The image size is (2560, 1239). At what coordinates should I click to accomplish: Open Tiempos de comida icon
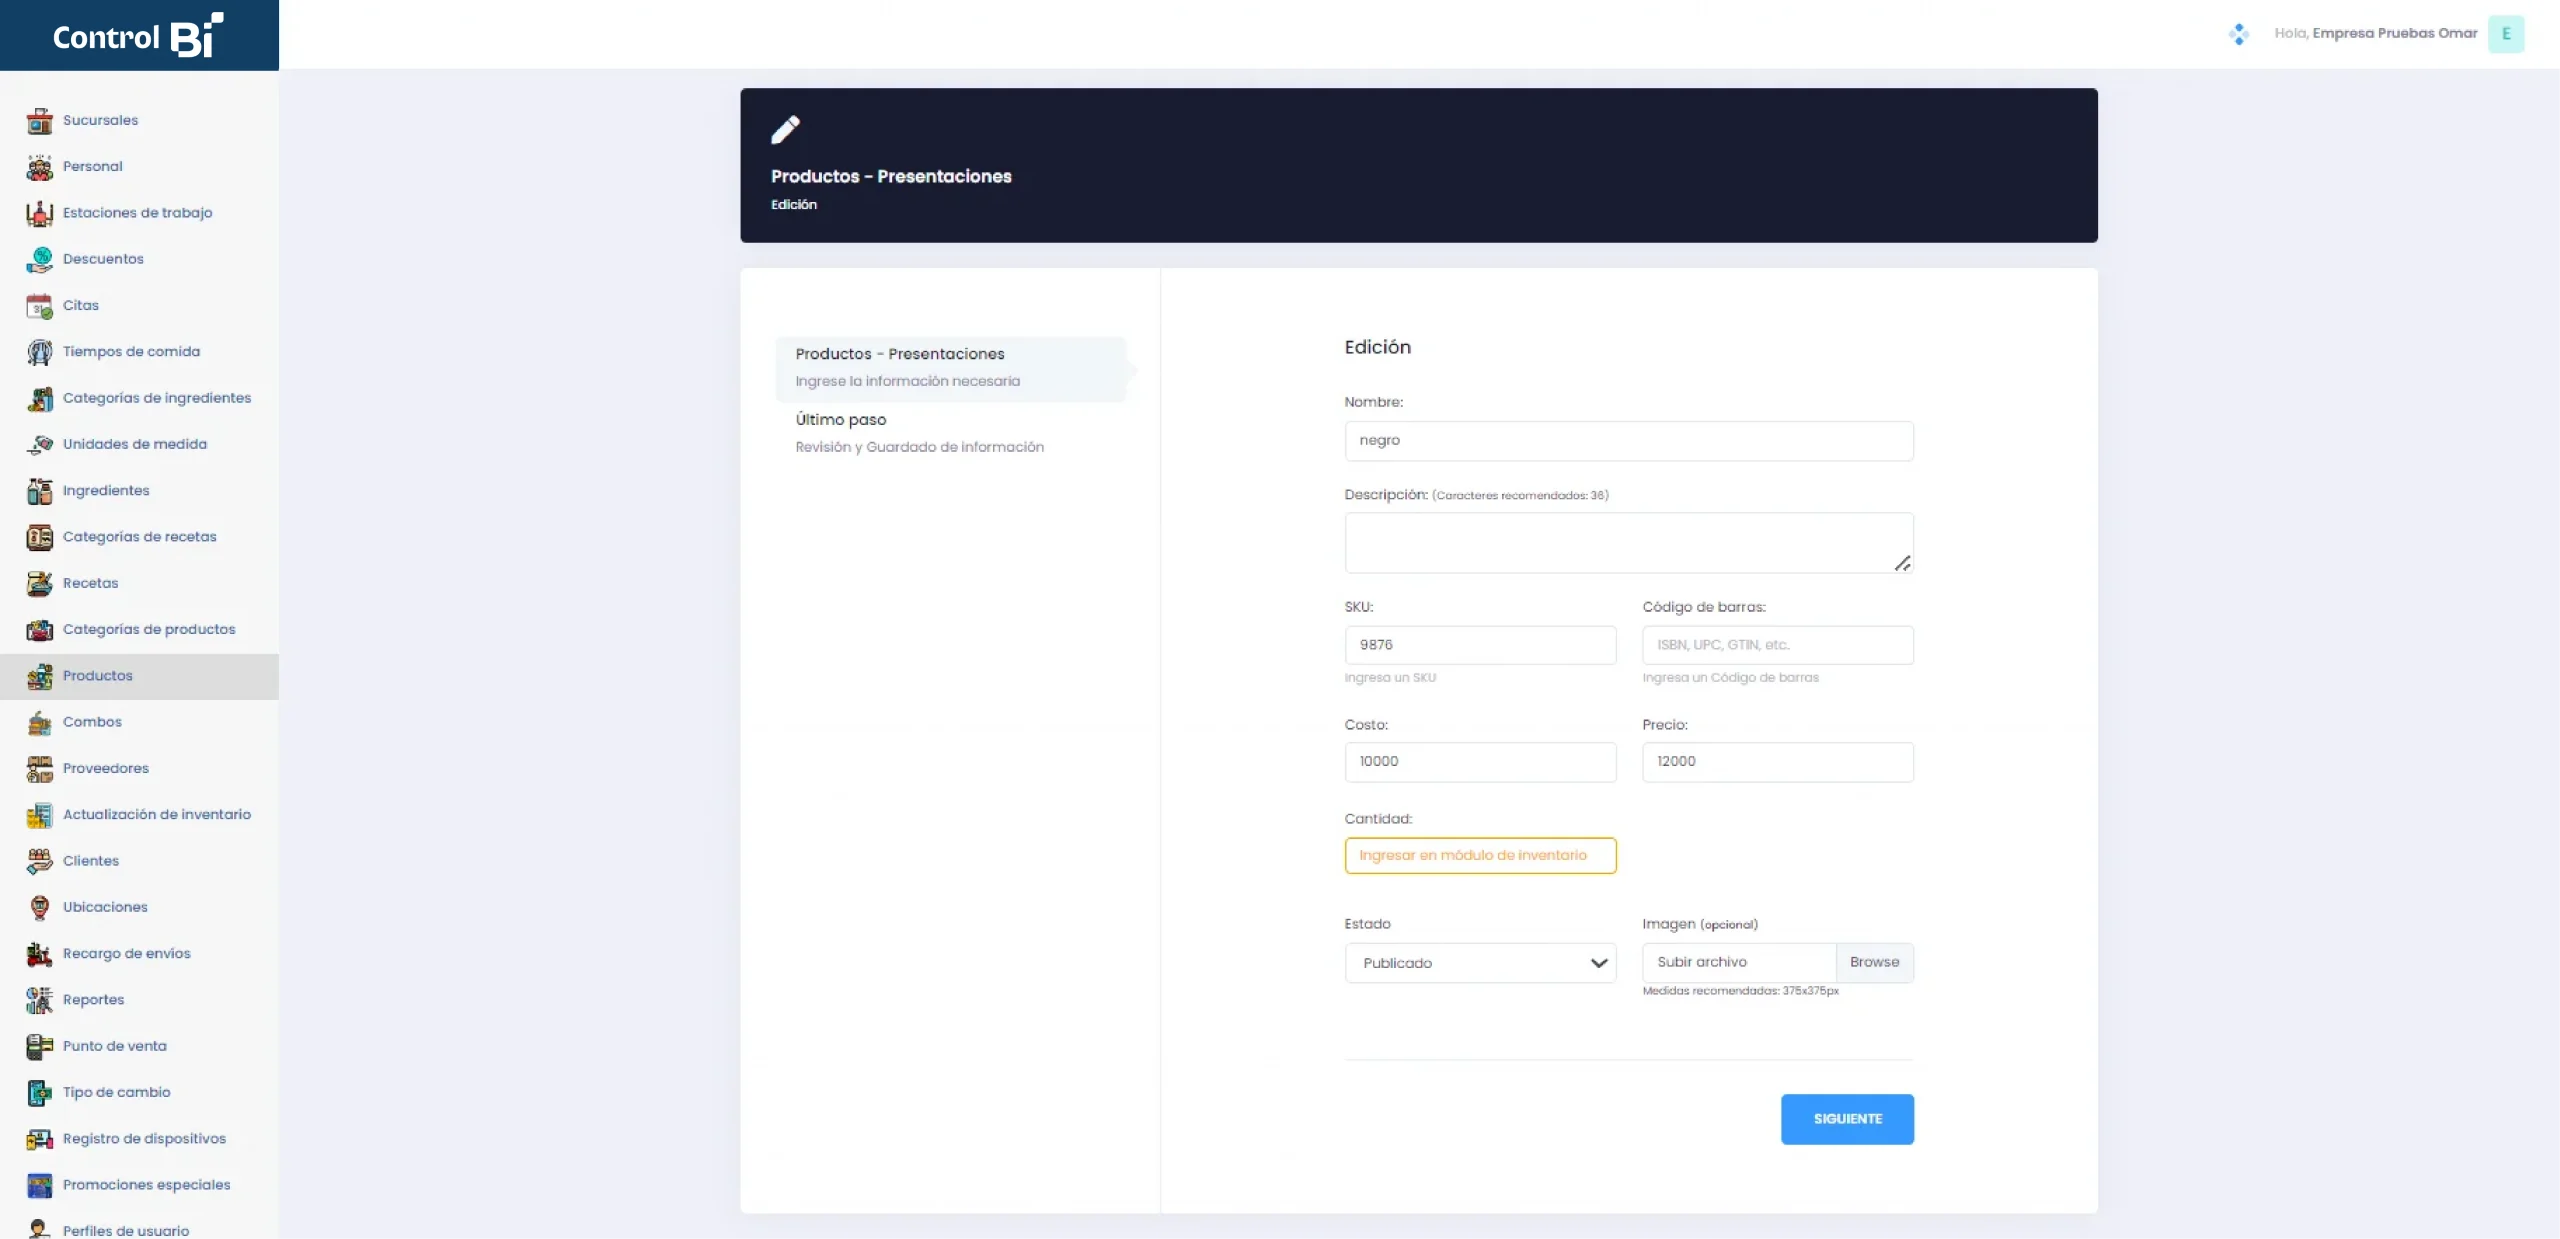coord(39,352)
